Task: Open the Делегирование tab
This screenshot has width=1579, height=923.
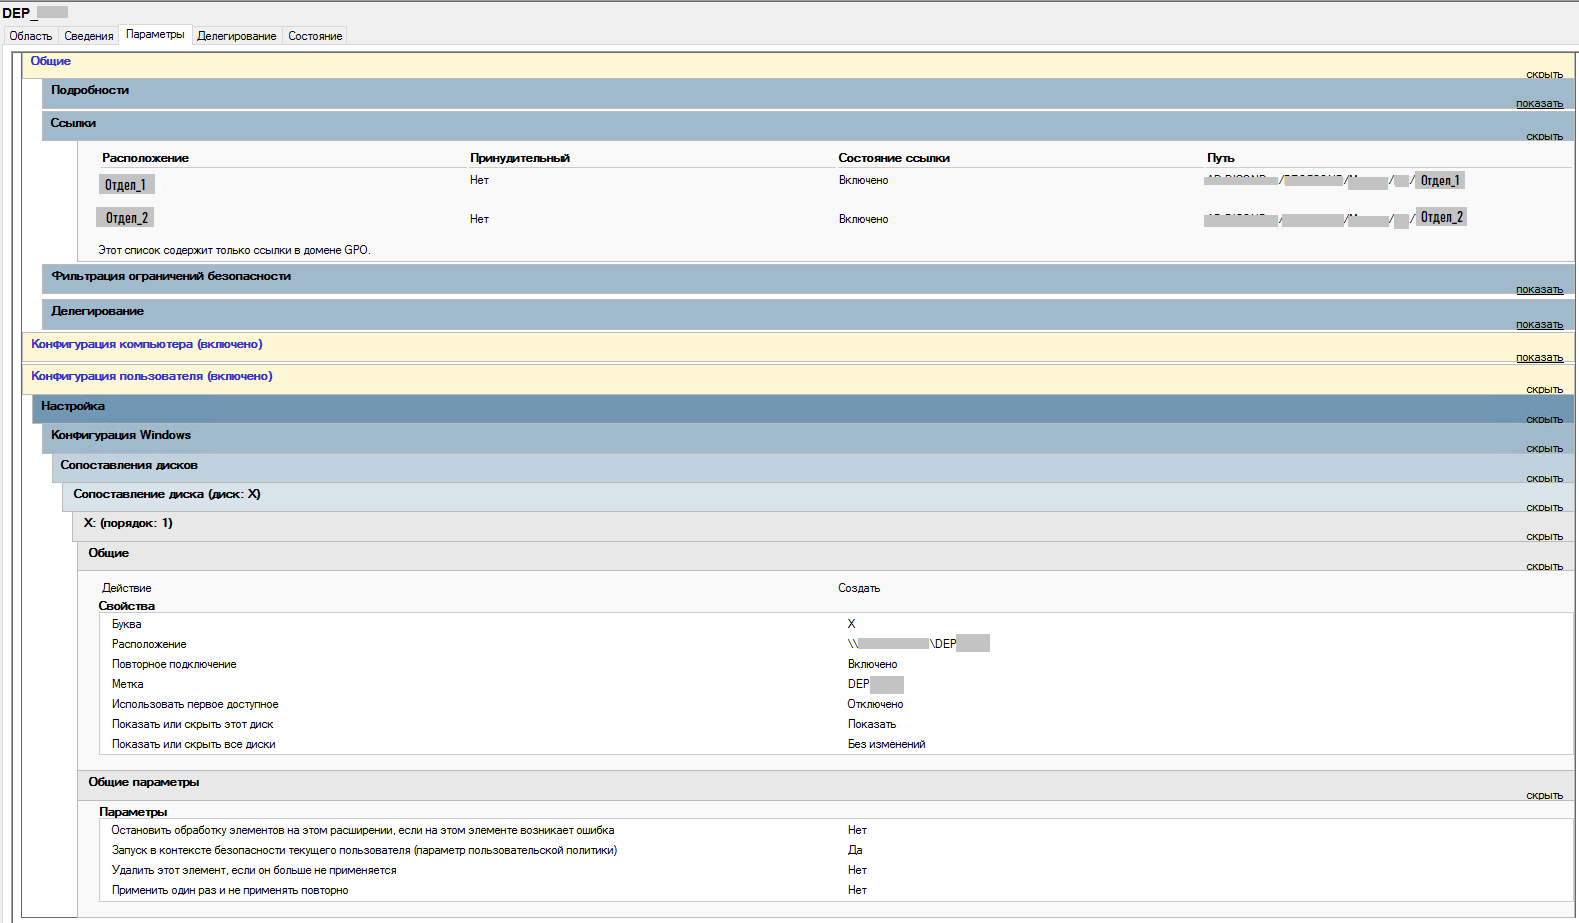Action: (x=237, y=36)
